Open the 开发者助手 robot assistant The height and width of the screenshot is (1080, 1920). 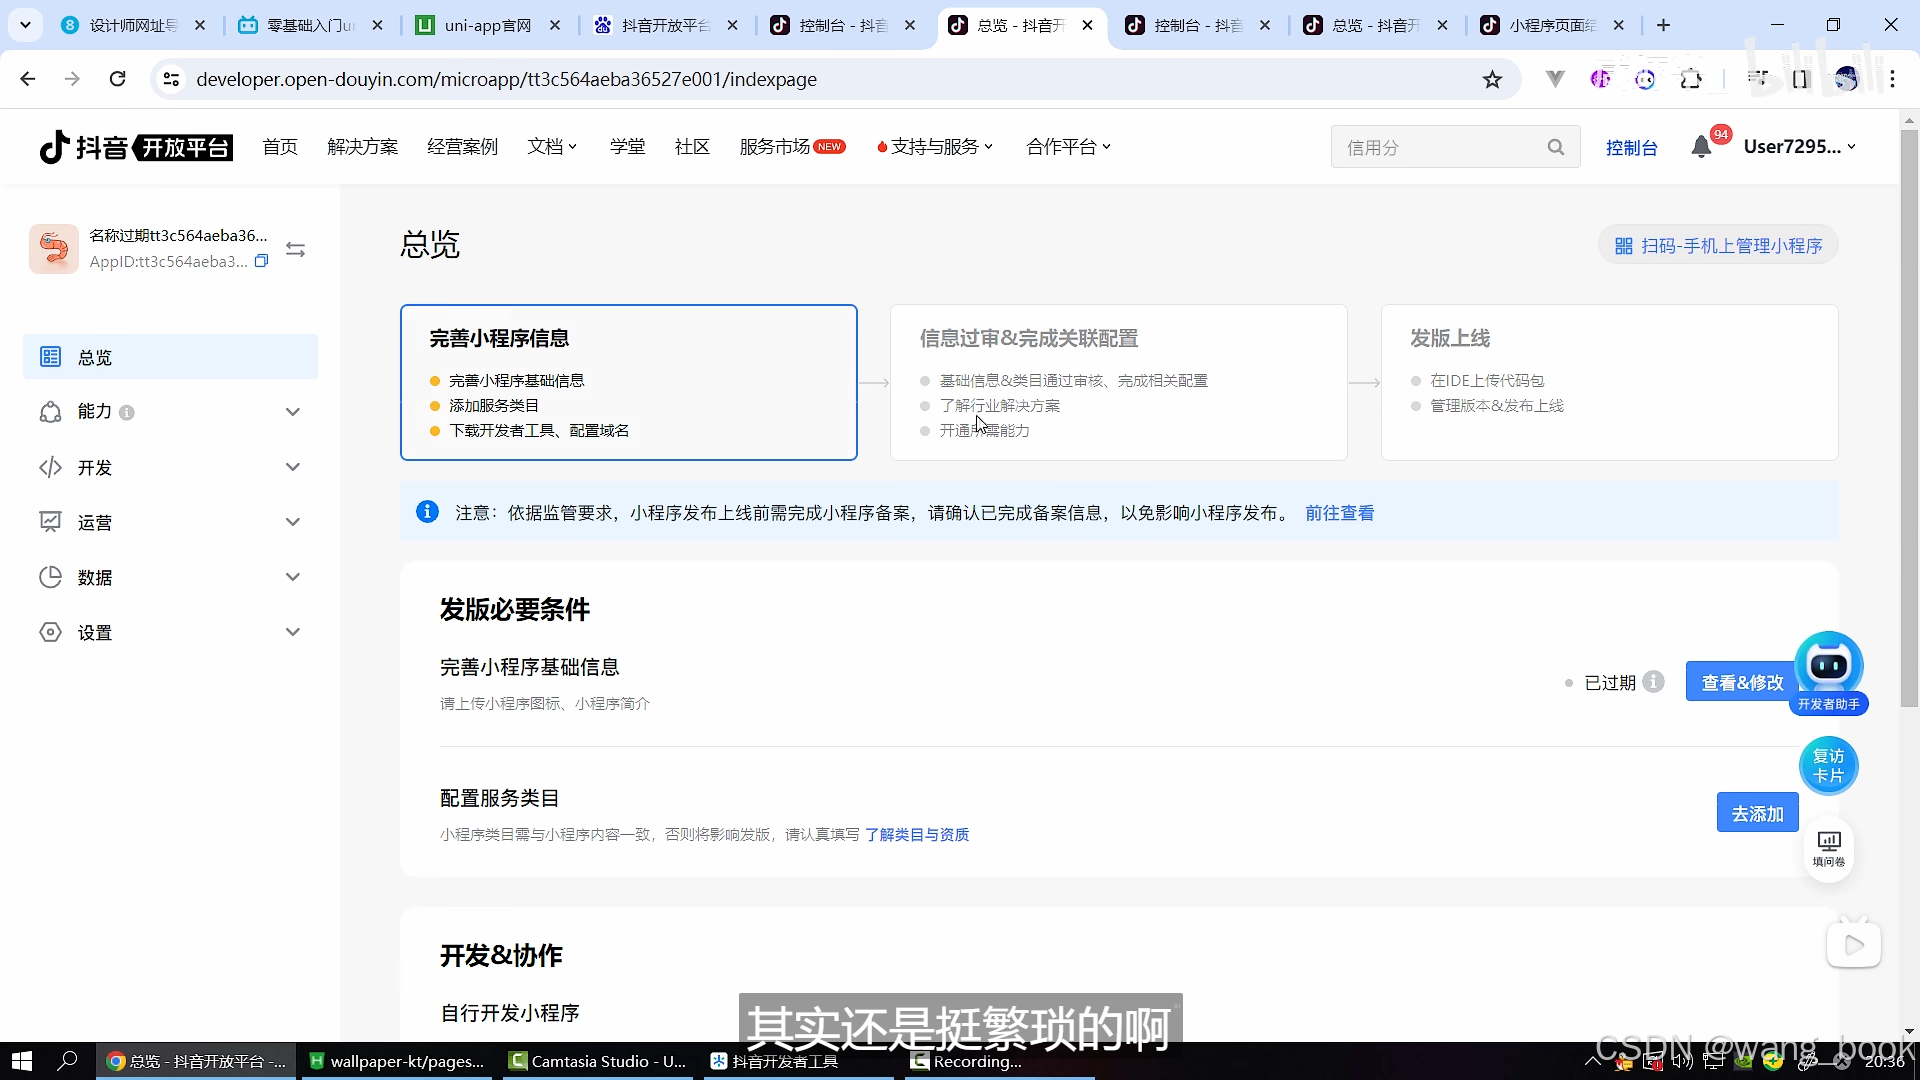coord(1829,672)
